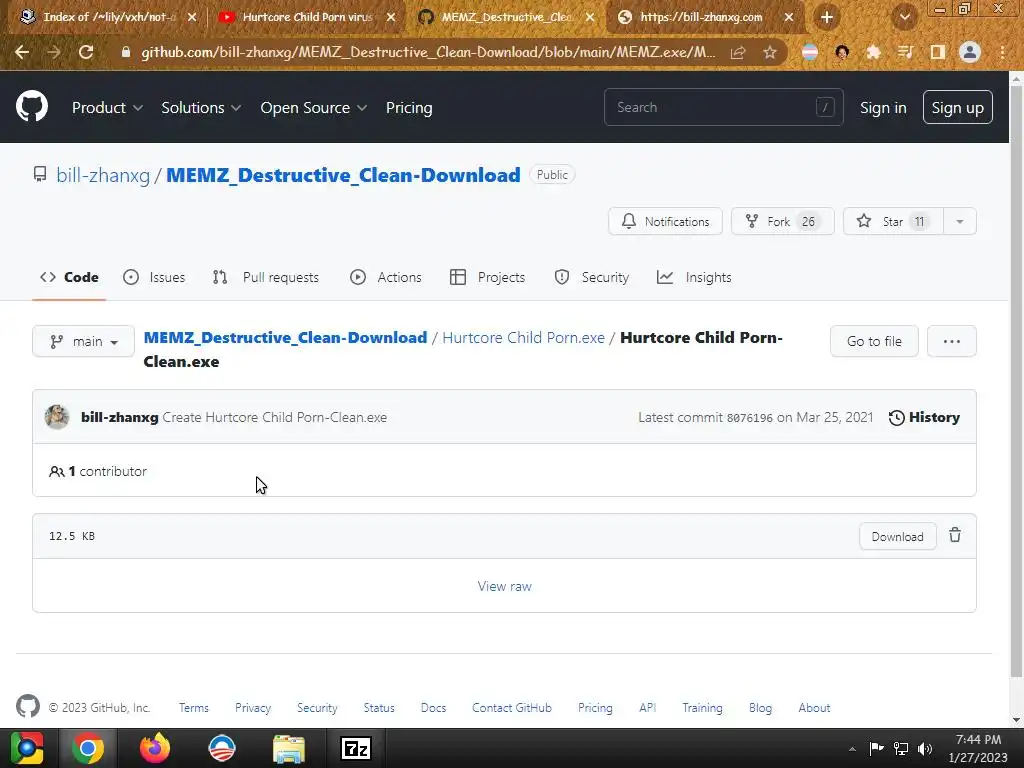Delete the file using trash icon
Screen dimensions: 1024x768
[x=955, y=536]
